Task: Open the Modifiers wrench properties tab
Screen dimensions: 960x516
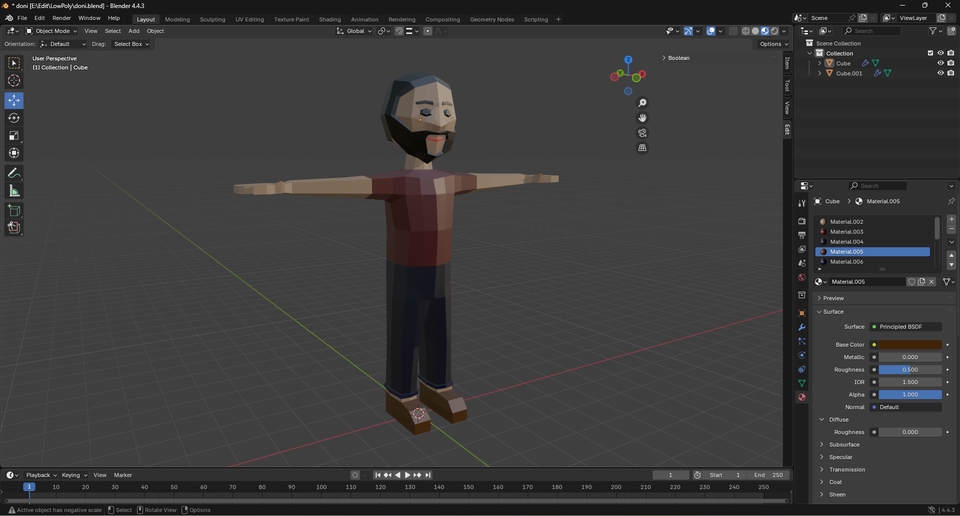Action: (801, 327)
